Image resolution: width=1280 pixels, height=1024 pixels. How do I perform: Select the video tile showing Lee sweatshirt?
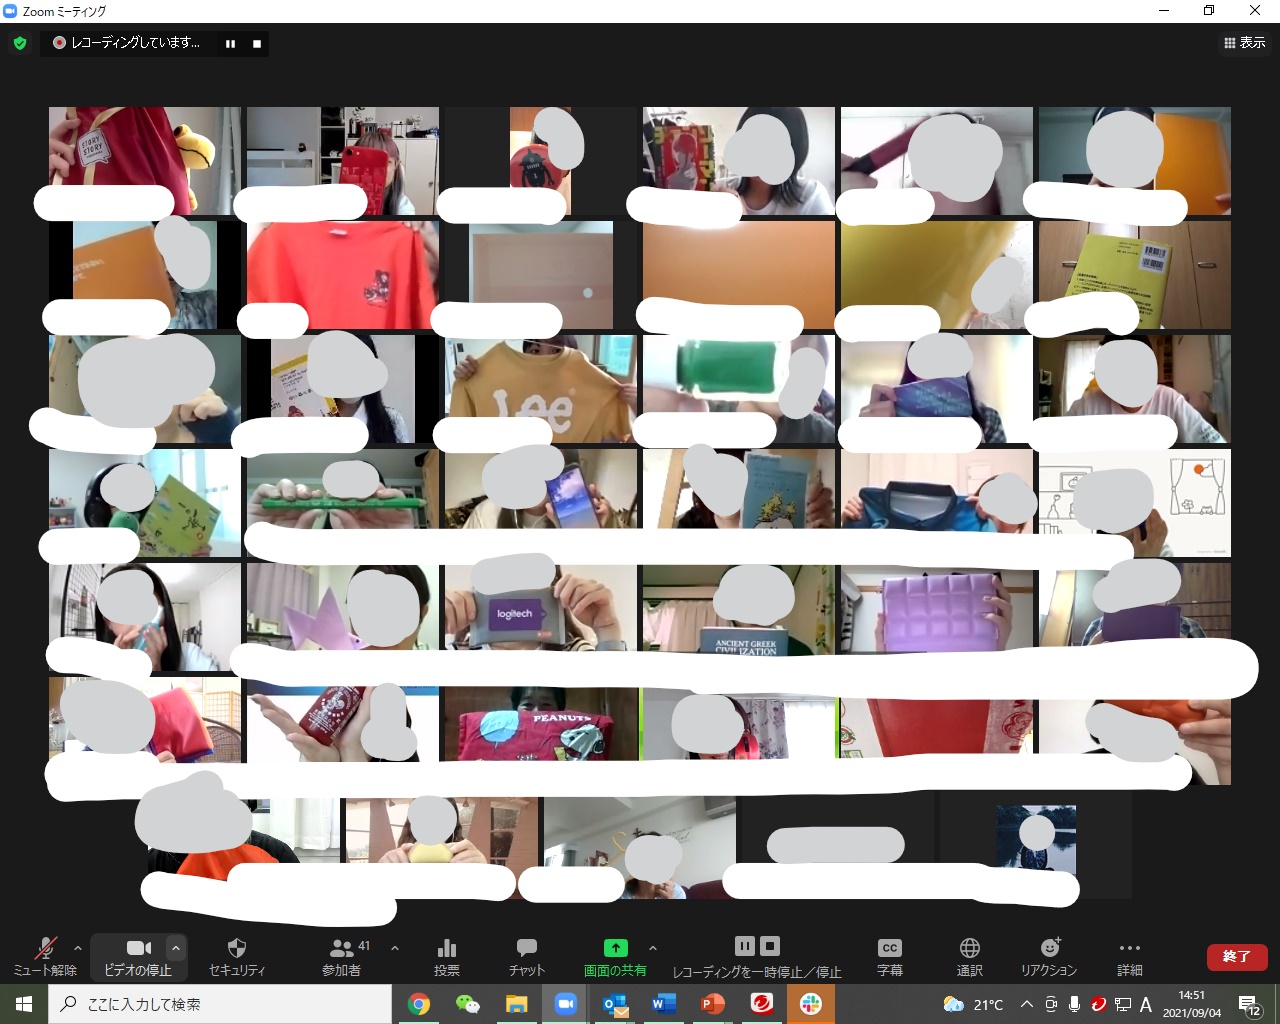coord(540,389)
